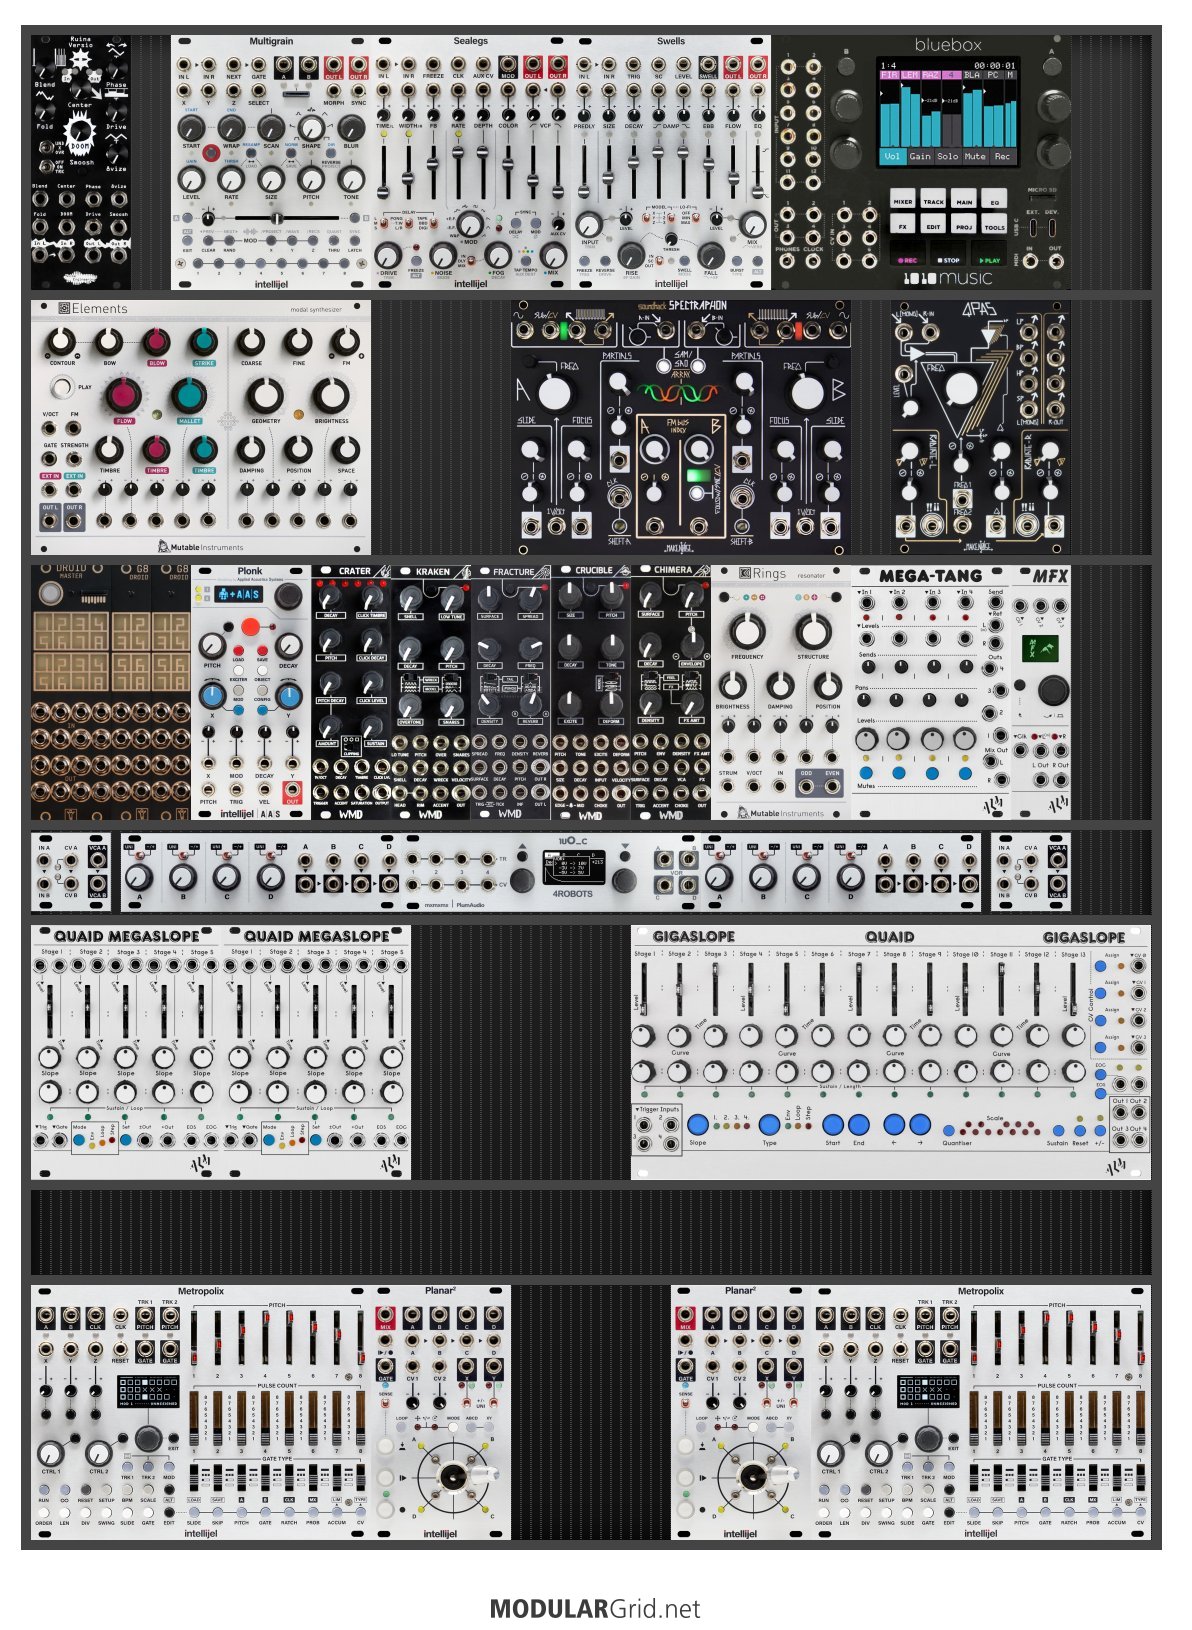The height and width of the screenshot is (1630, 1192).
Task: Click the blue X knob on Plonk
Action: click(x=213, y=696)
